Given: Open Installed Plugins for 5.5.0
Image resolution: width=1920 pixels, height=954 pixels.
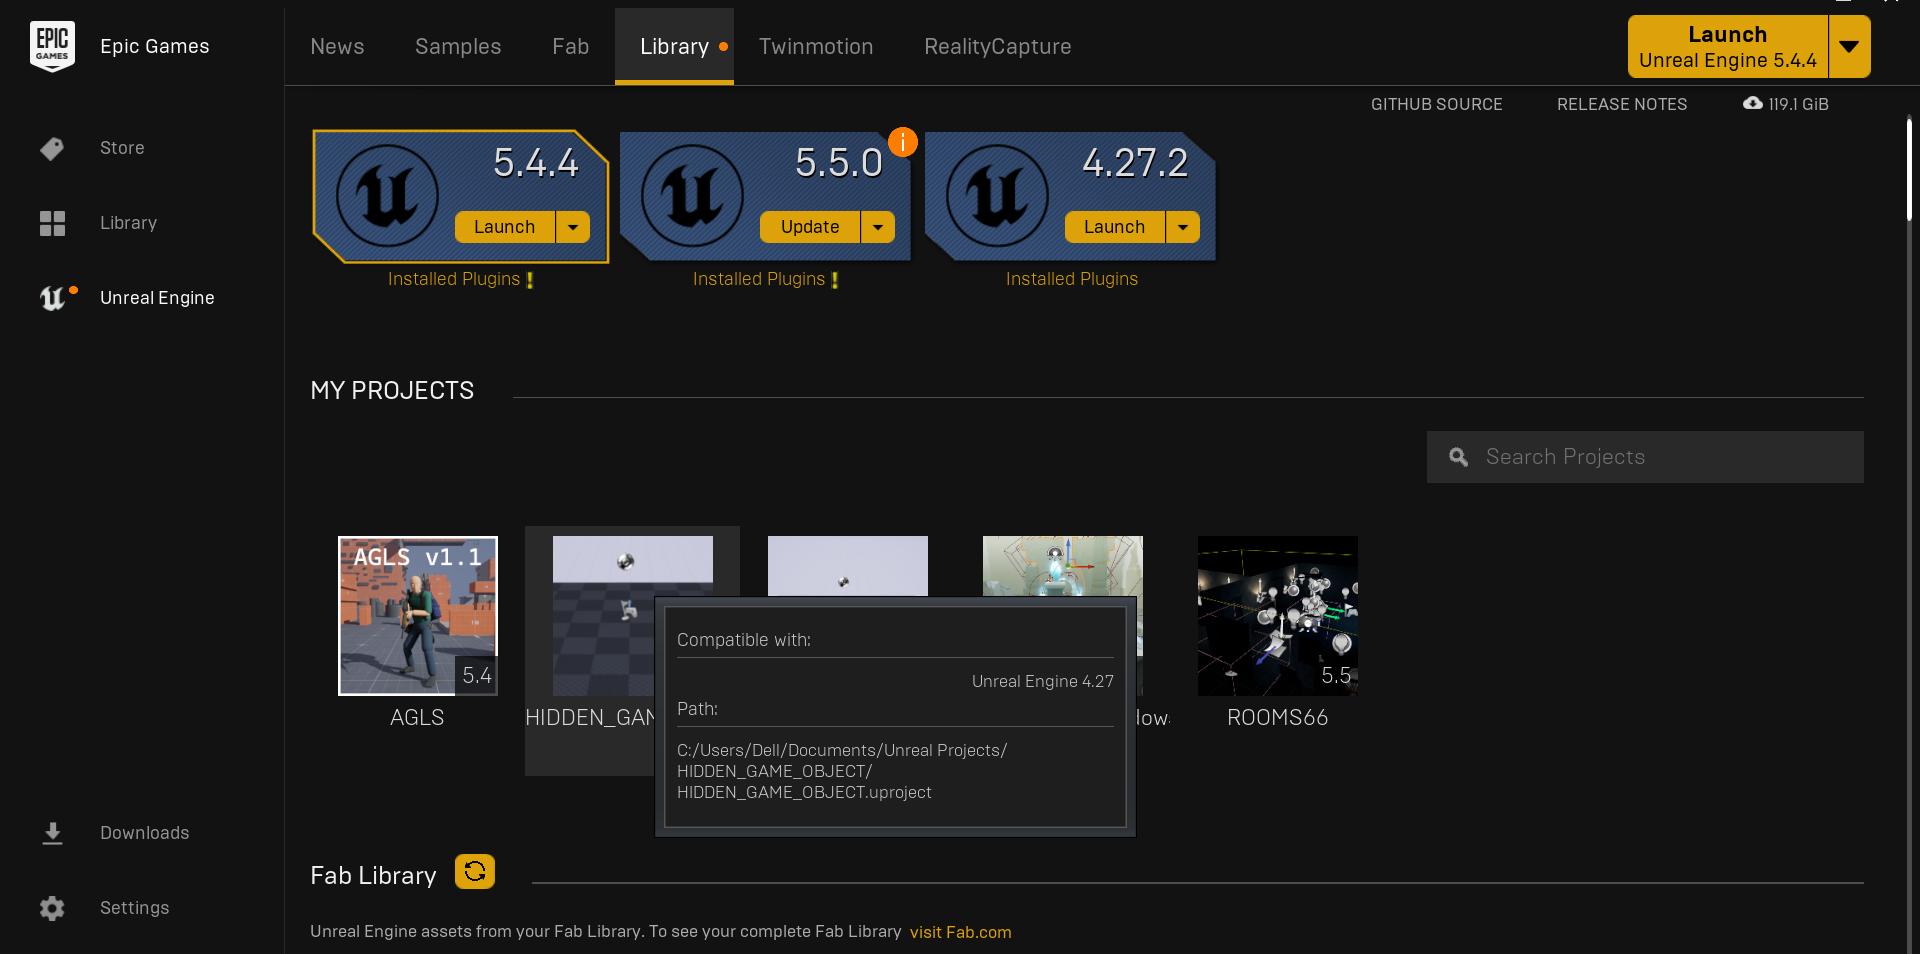Looking at the screenshot, I should (759, 279).
